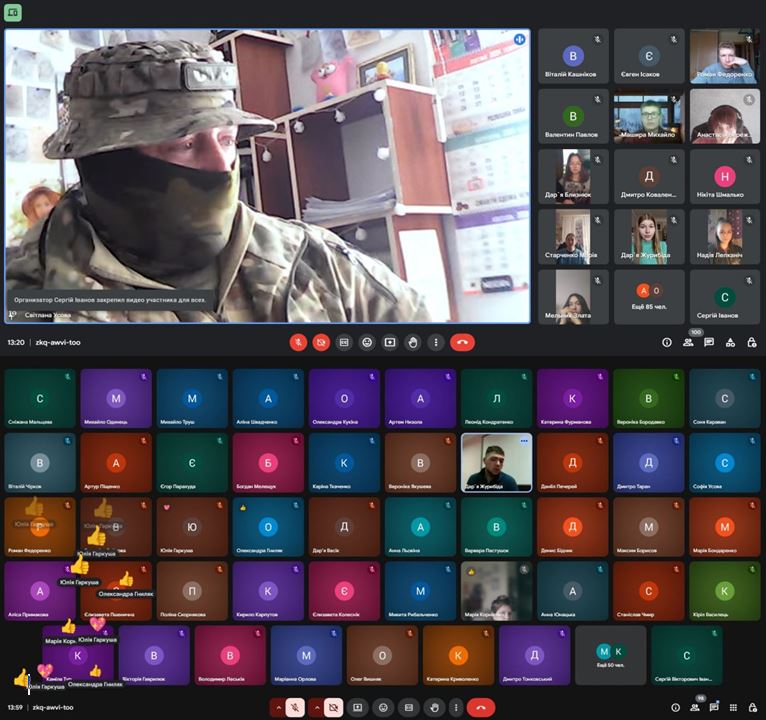Image resolution: width=766 pixels, height=720 pixels.
Task: Open meeting details info icon in upper meeting
Action: [x=667, y=342]
